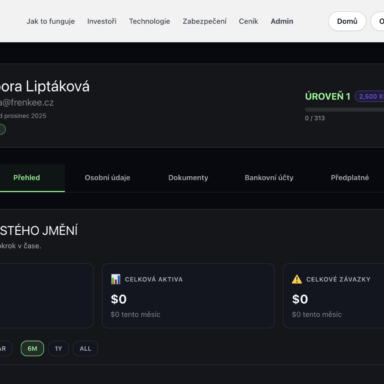The image size is (384, 384).
Task: Select the ALL time range
Action: [x=85, y=349]
